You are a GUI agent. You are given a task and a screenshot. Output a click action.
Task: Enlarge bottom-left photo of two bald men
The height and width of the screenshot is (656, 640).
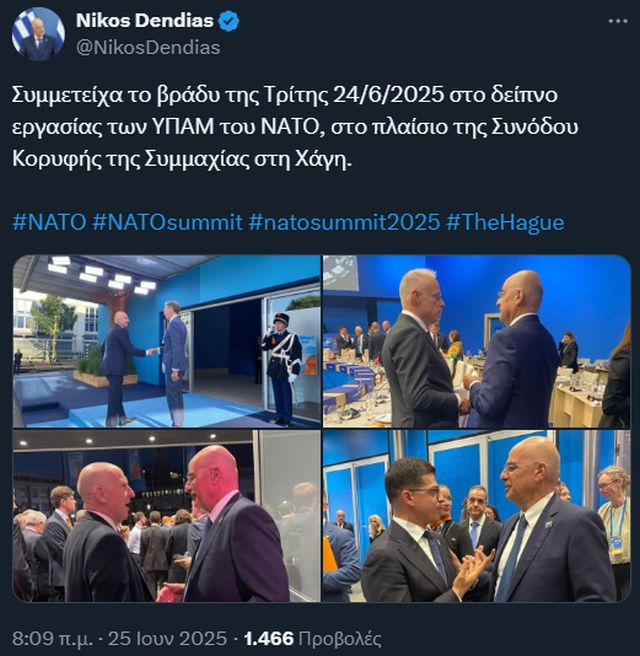click(x=166, y=516)
